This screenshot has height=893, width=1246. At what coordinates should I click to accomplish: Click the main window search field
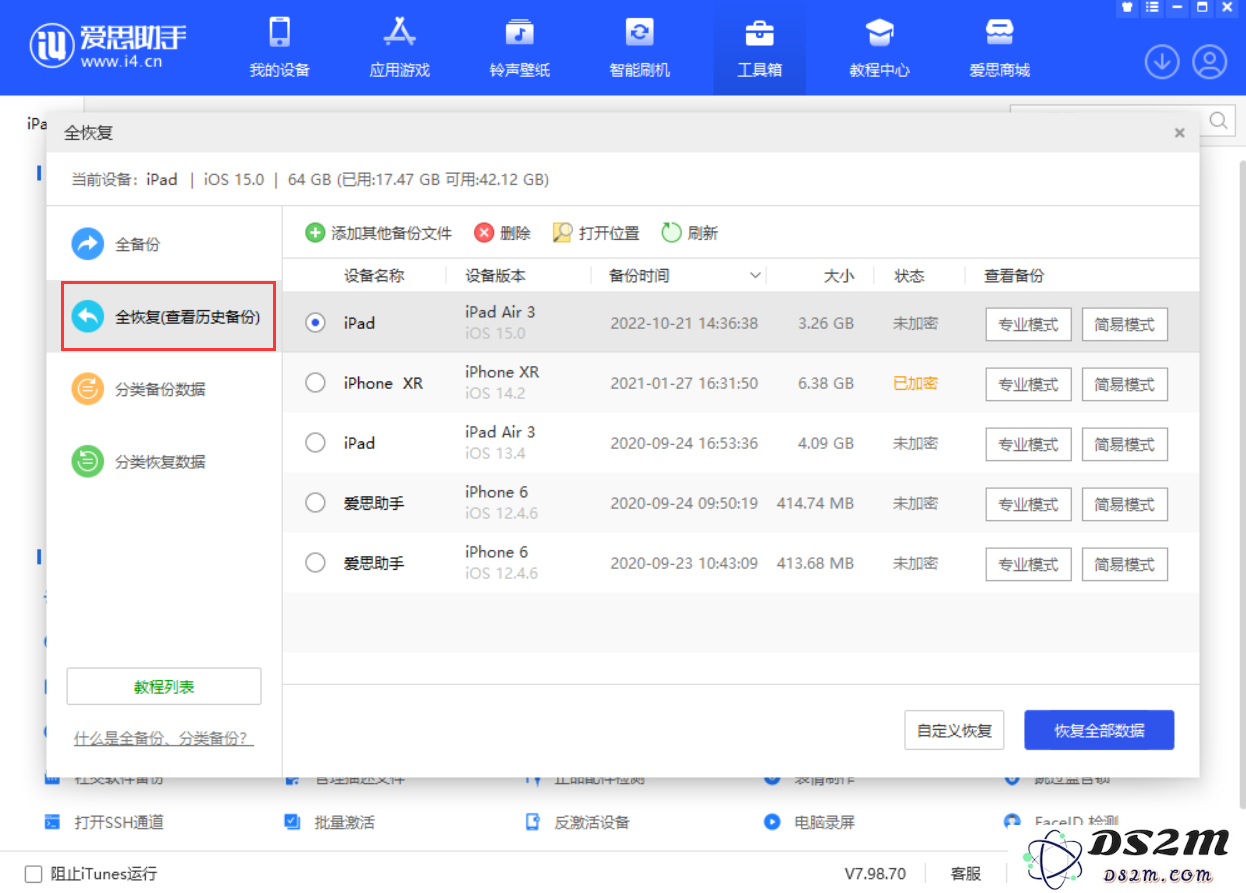1122,120
